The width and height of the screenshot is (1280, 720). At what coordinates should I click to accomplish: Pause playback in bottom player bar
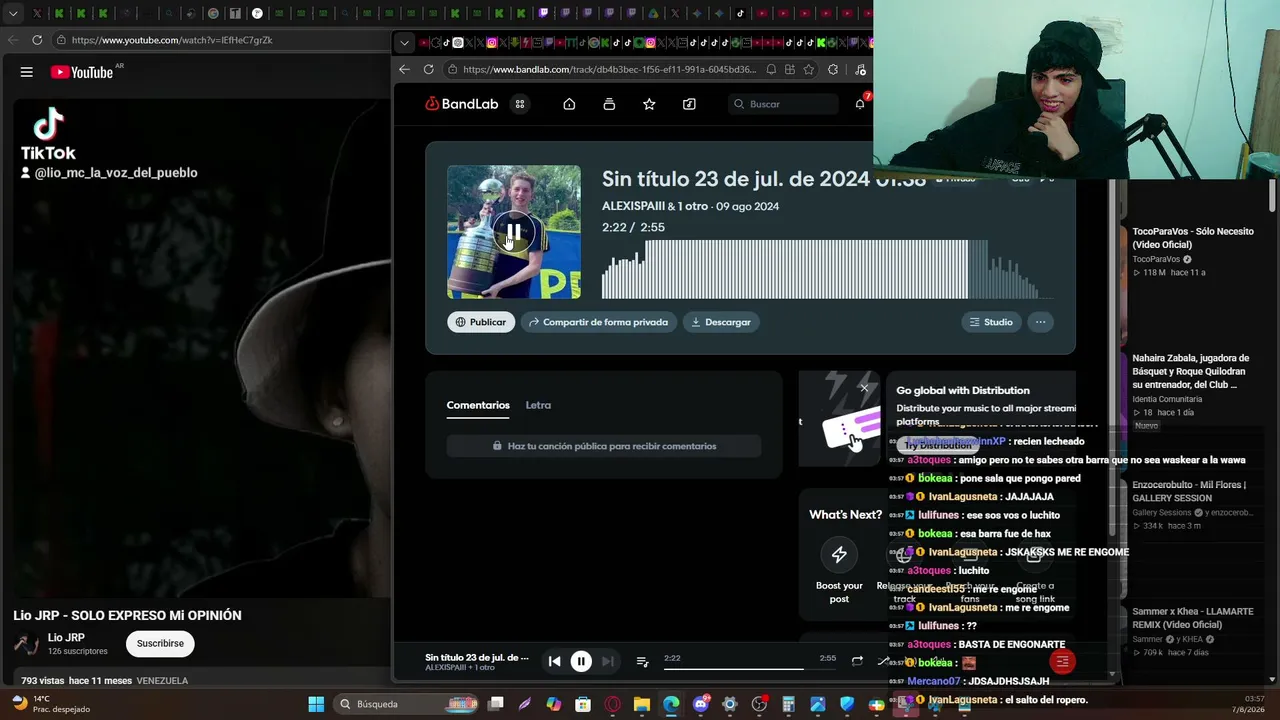tap(581, 661)
